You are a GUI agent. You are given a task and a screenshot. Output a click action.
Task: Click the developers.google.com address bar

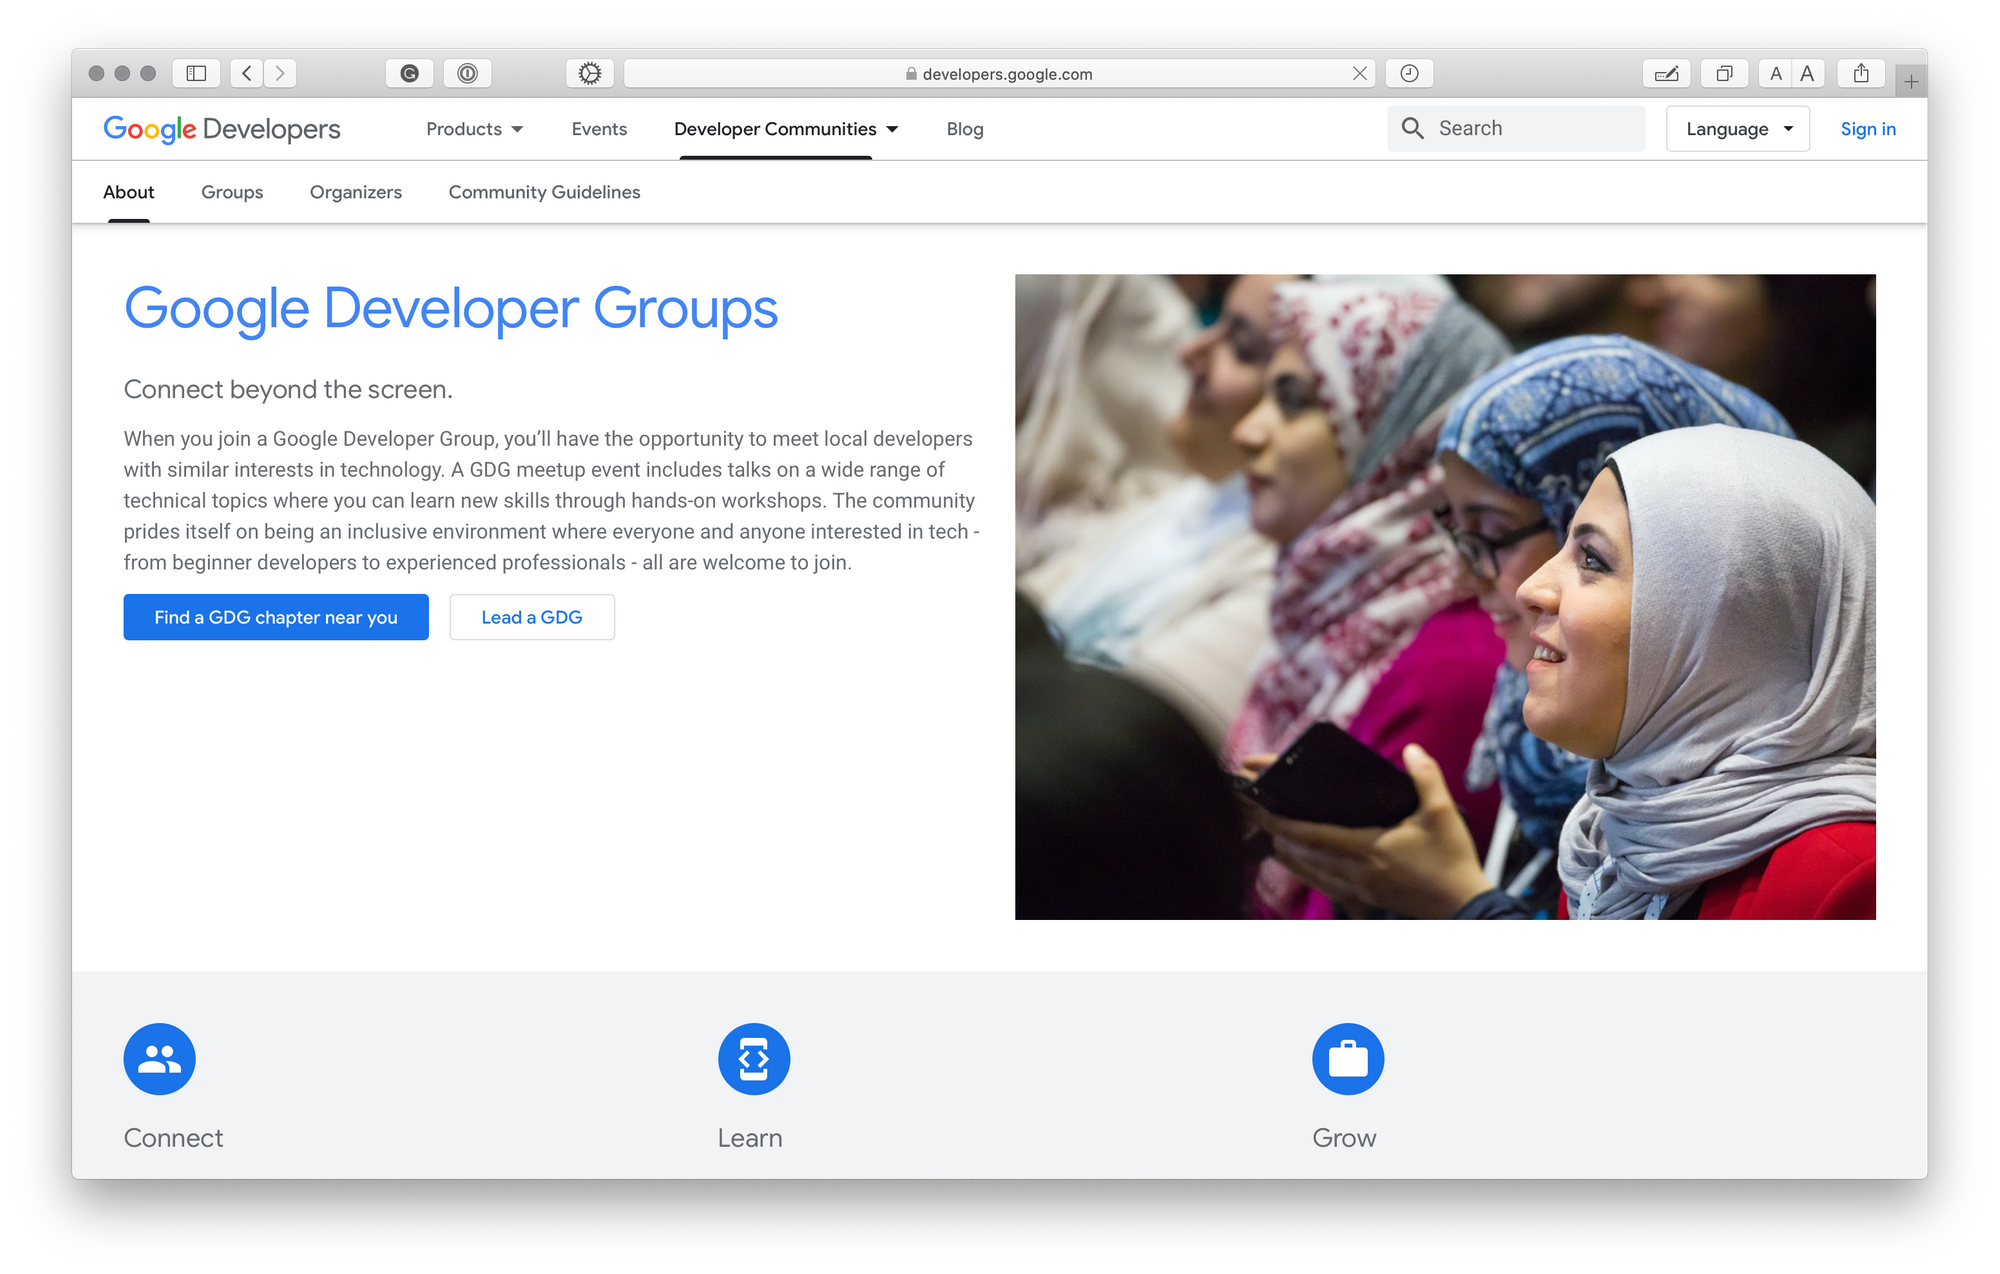1000,73
